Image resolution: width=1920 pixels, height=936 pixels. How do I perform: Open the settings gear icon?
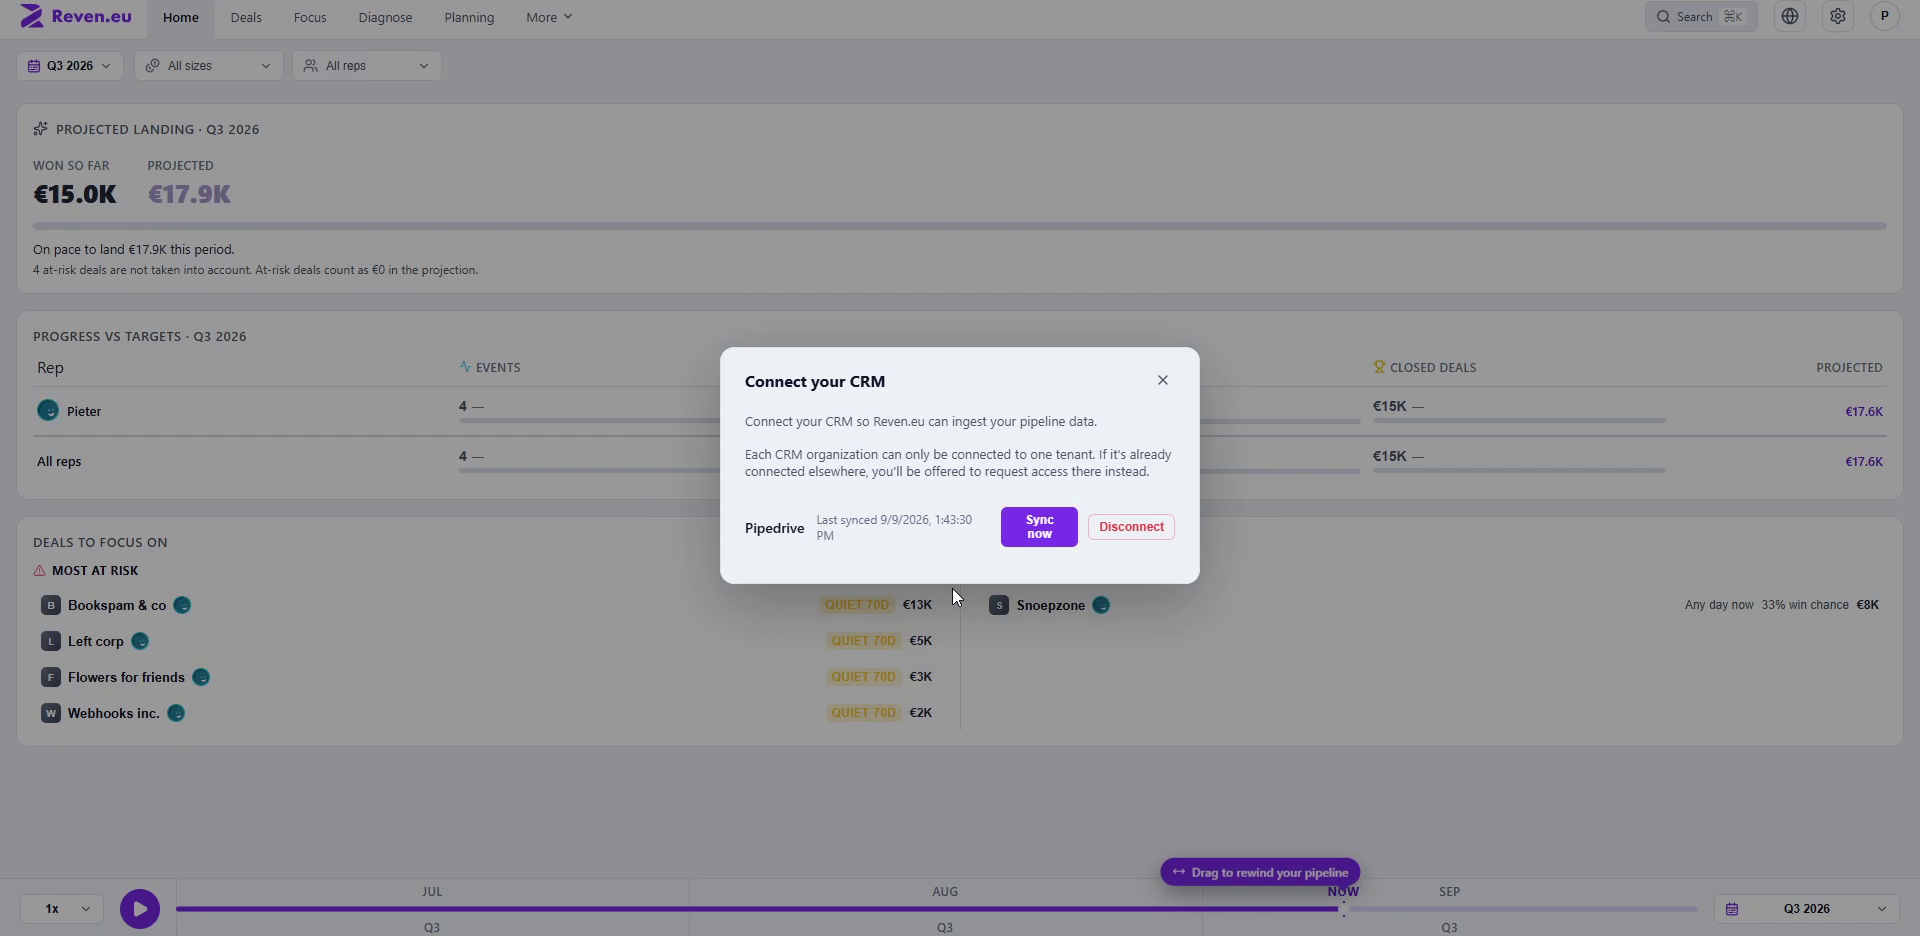click(1838, 16)
